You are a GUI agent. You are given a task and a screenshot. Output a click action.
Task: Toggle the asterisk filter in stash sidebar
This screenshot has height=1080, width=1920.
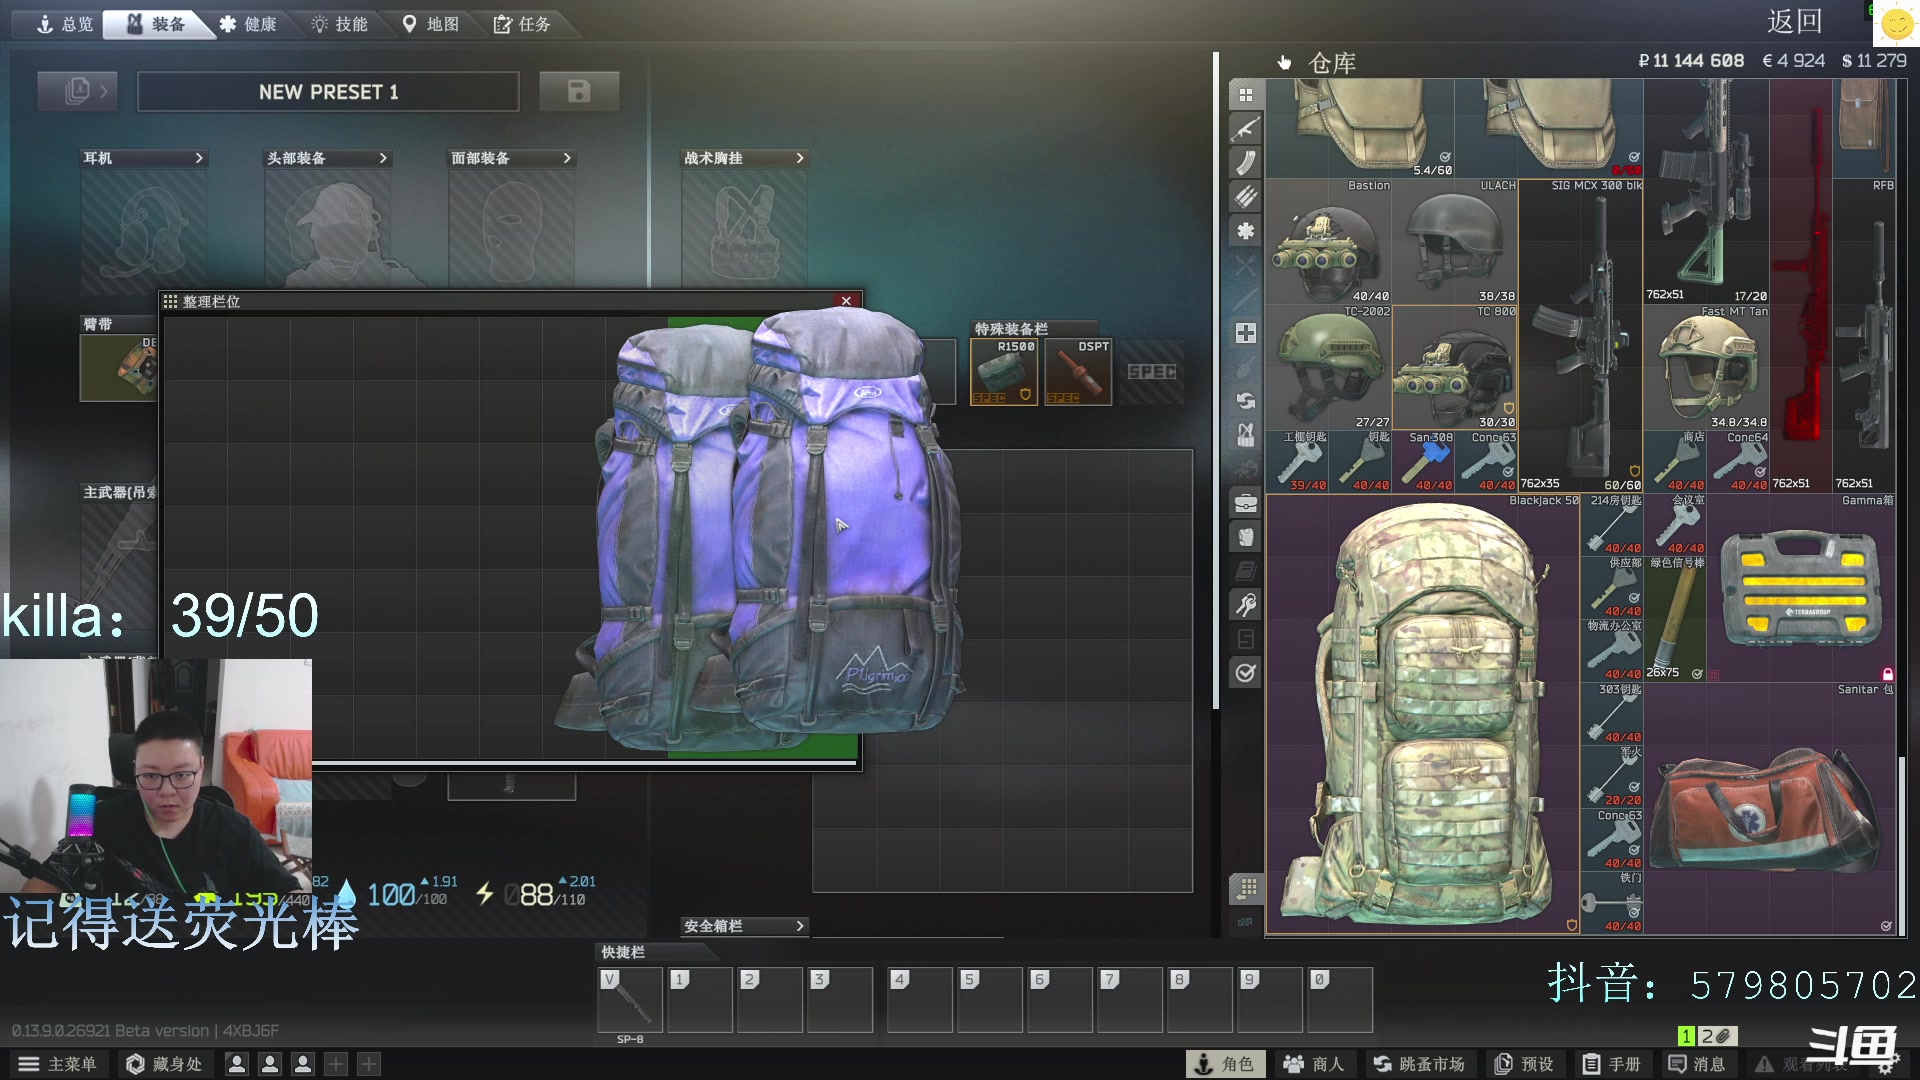(1246, 231)
